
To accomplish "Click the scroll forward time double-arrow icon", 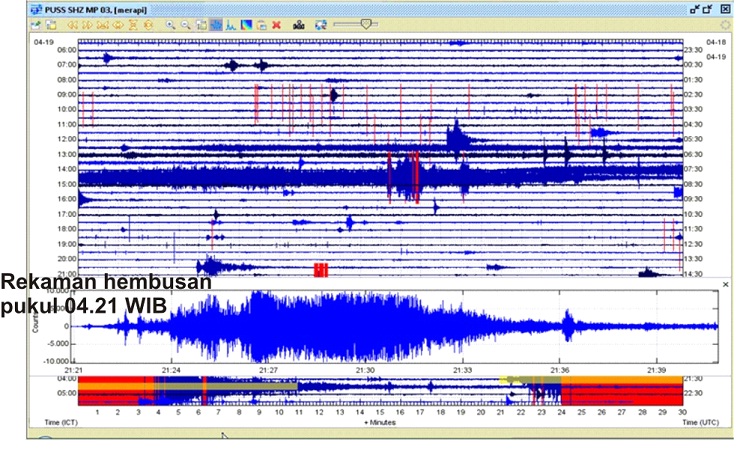I will coord(88,25).
